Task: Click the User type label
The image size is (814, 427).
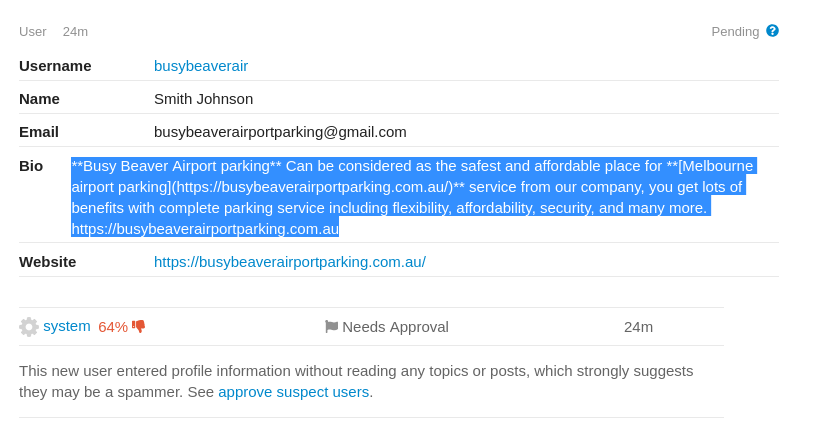Action: (33, 32)
